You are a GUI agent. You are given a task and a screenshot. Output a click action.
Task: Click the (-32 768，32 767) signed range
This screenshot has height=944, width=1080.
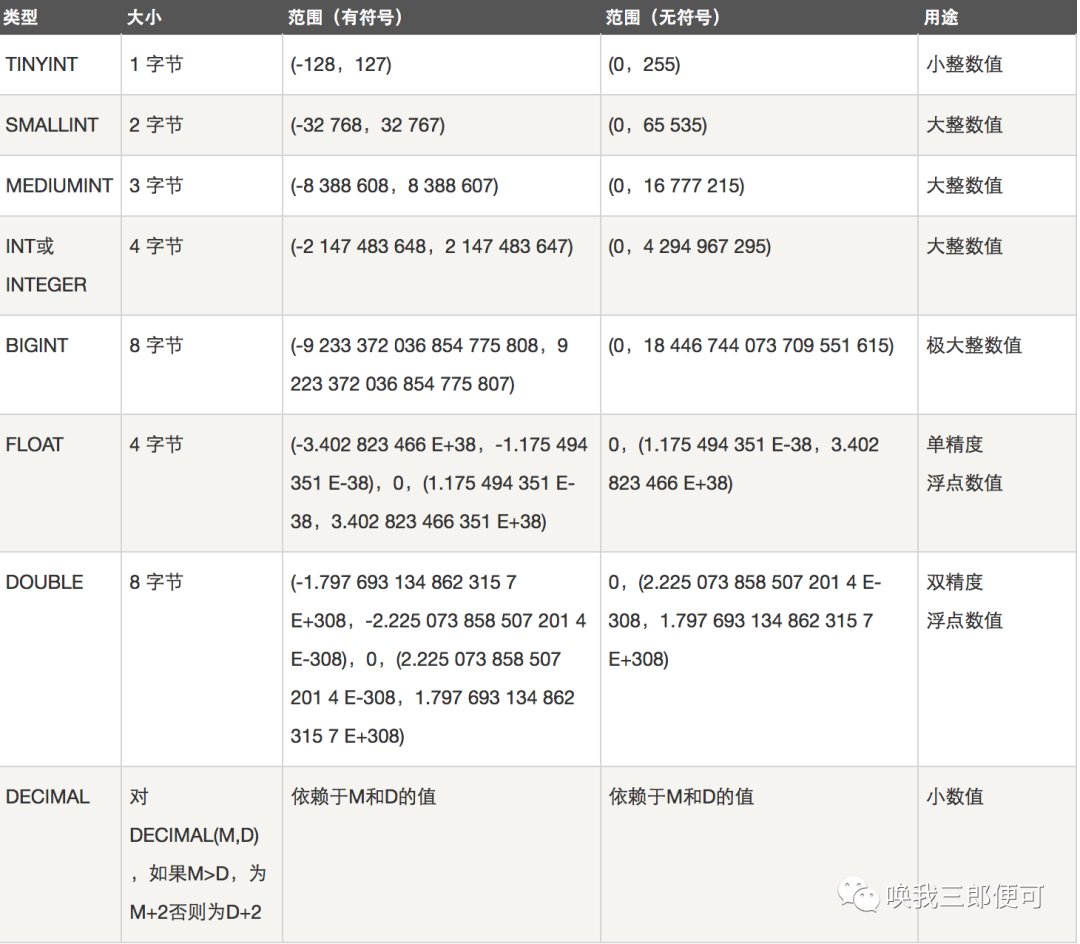pyautogui.click(x=368, y=125)
